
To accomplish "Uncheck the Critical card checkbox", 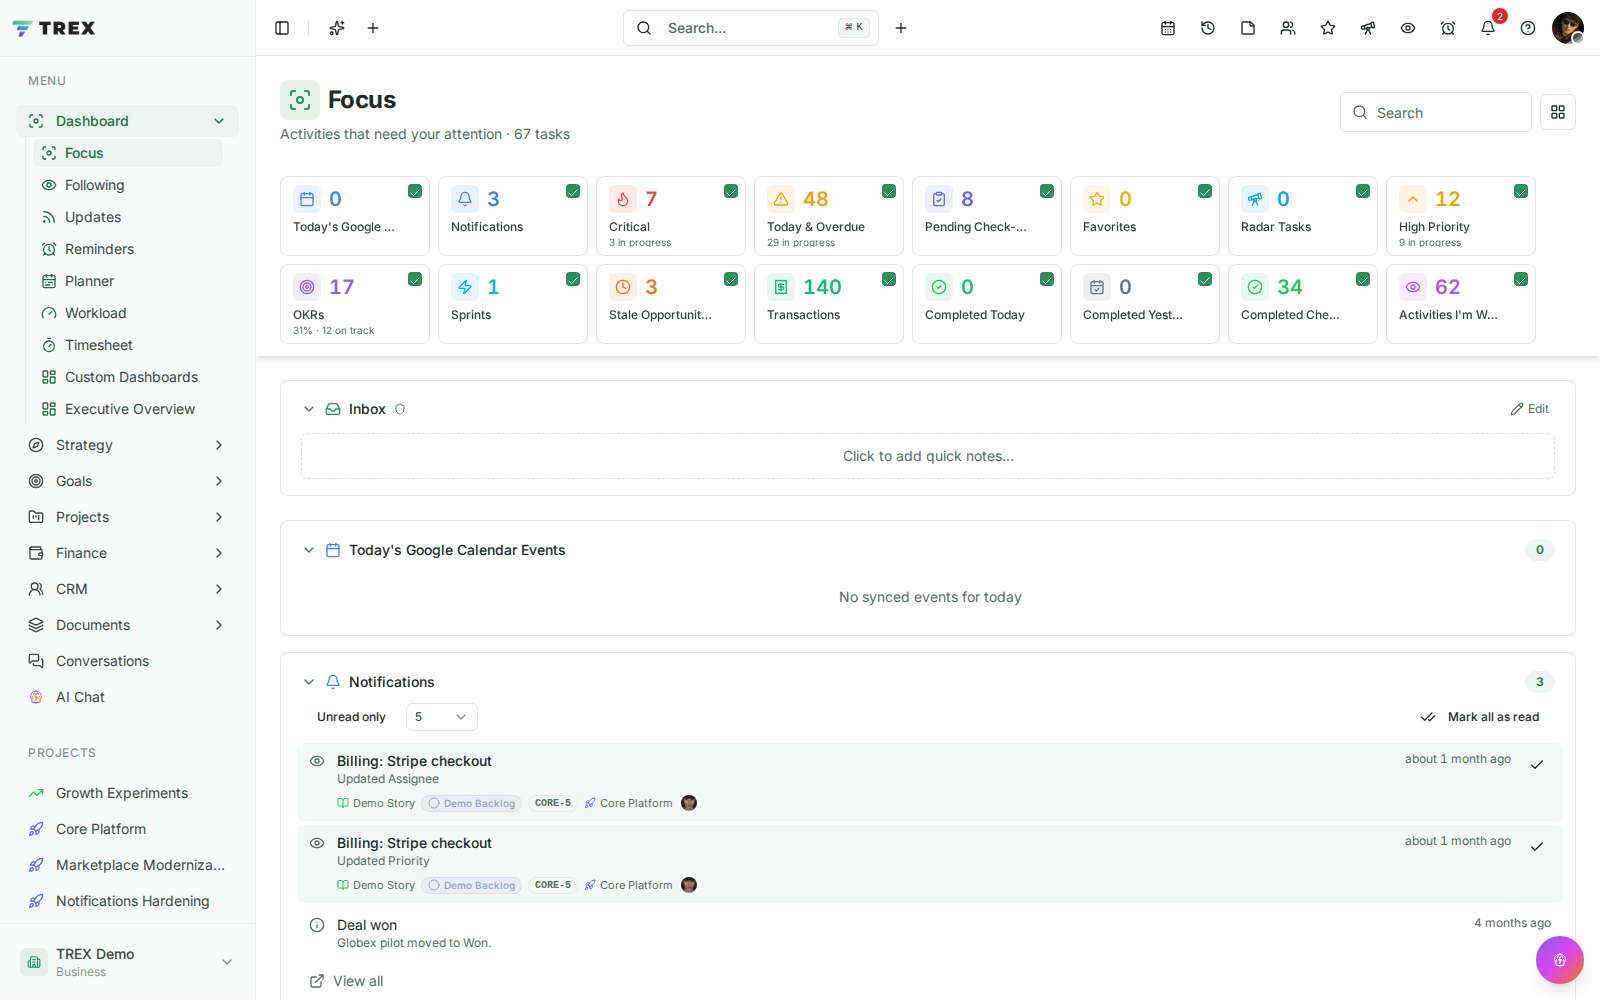I will click(731, 191).
